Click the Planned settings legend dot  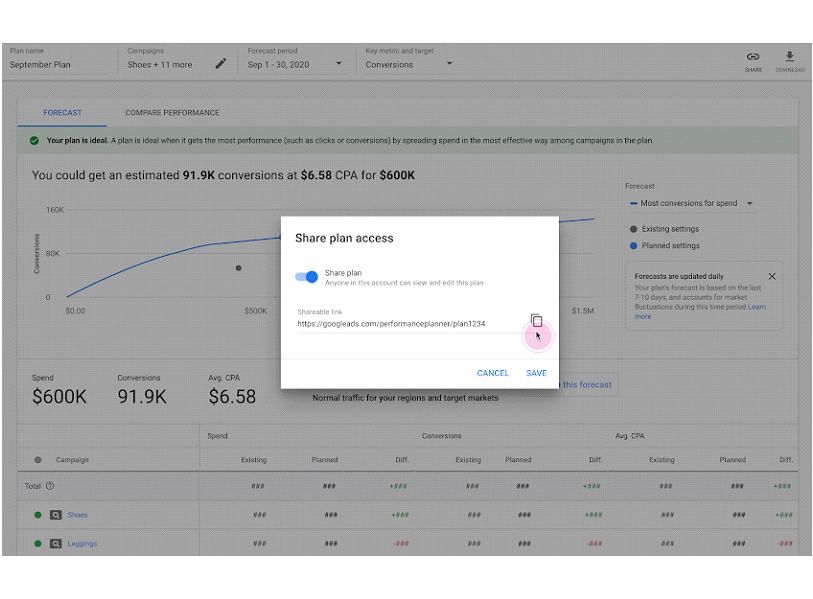pos(633,246)
